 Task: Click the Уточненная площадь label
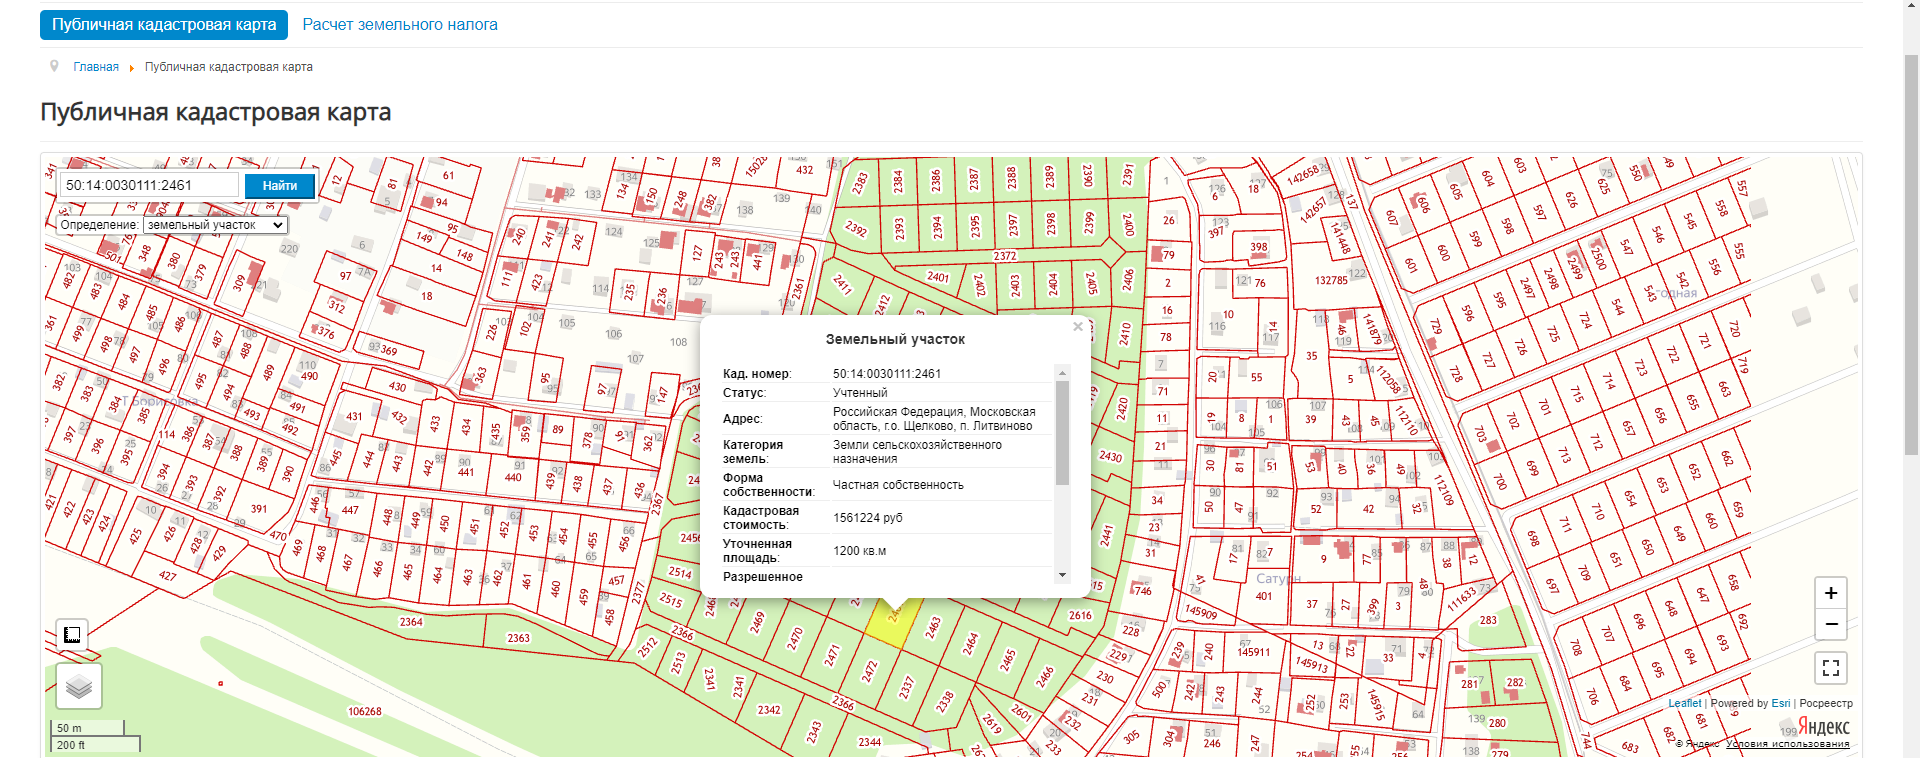click(757, 551)
